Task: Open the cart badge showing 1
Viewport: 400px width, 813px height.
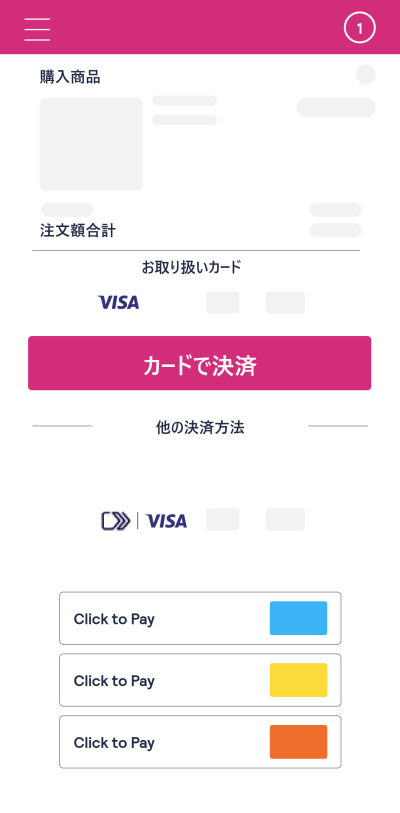Action: tap(360, 28)
